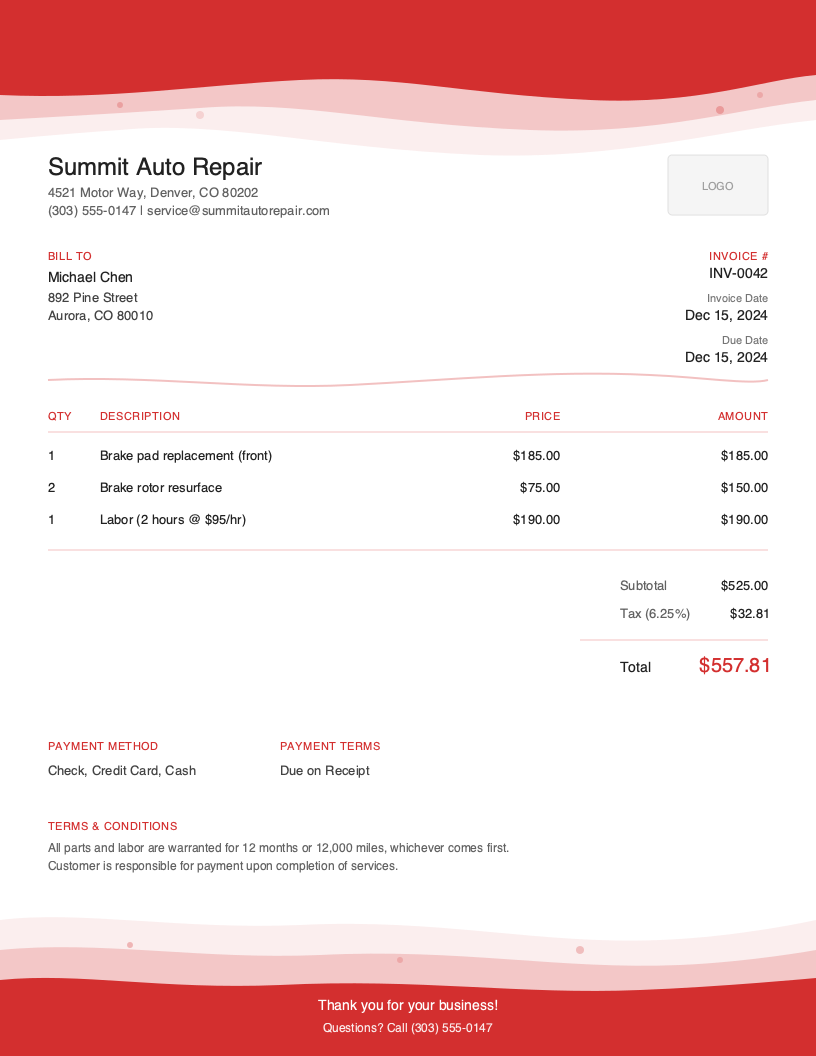Click the phone number in the header
The height and width of the screenshot is (1056, 816).
click(x=89, y=211)
